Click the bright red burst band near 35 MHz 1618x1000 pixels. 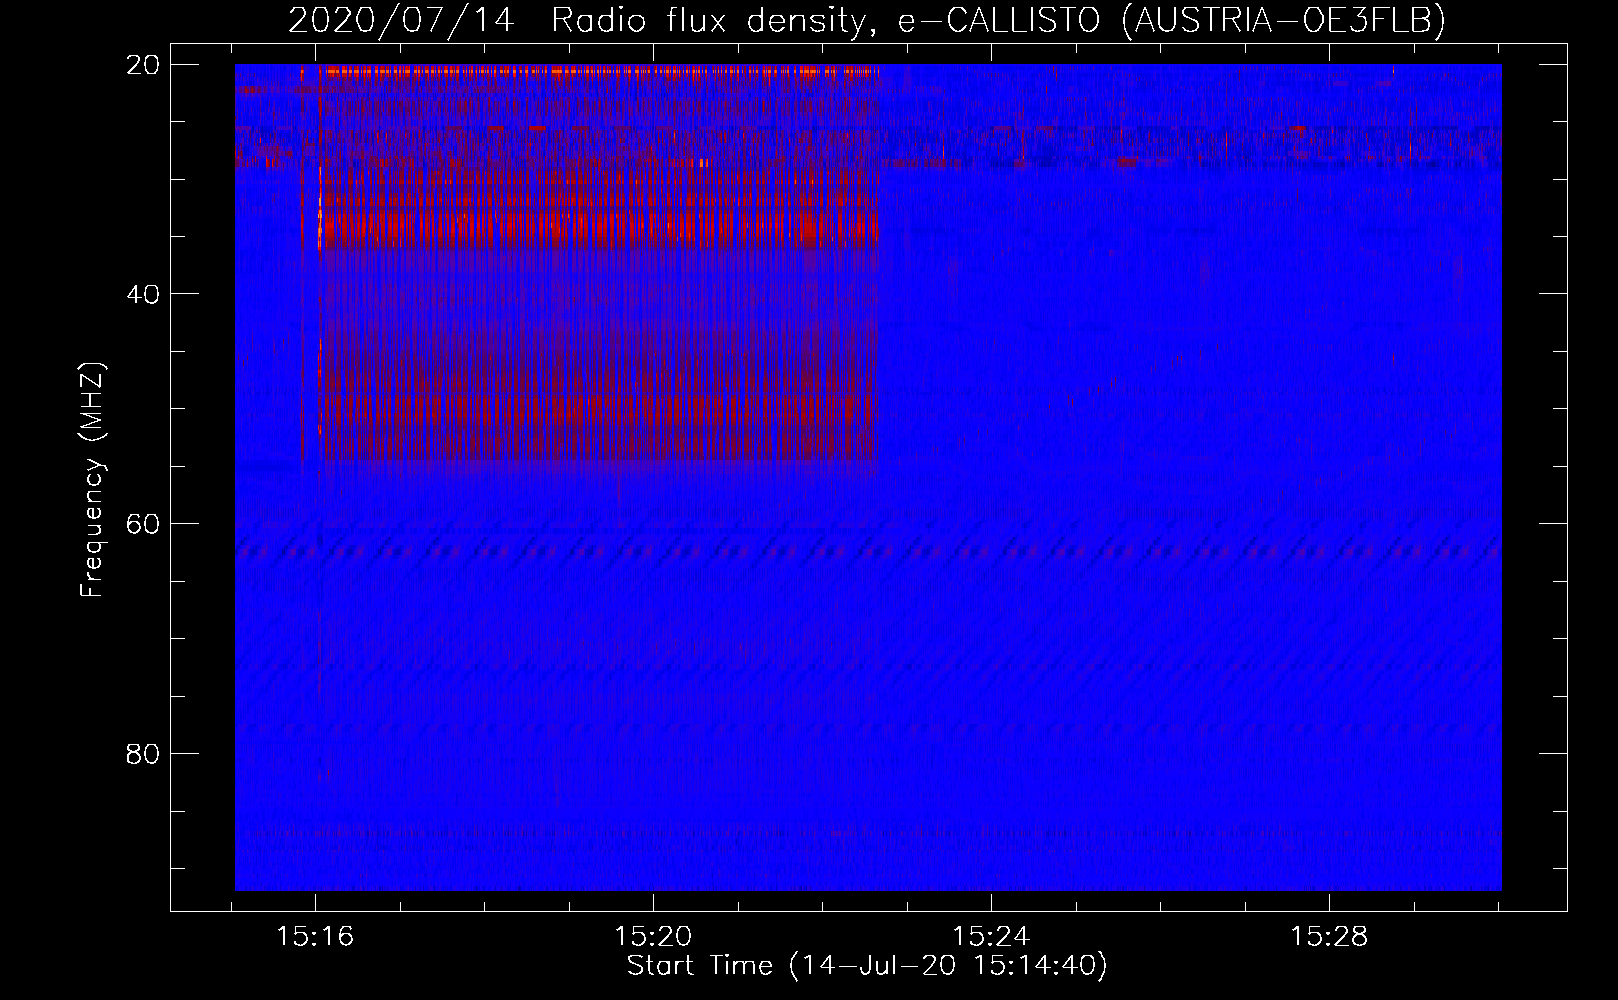[598, 229]
